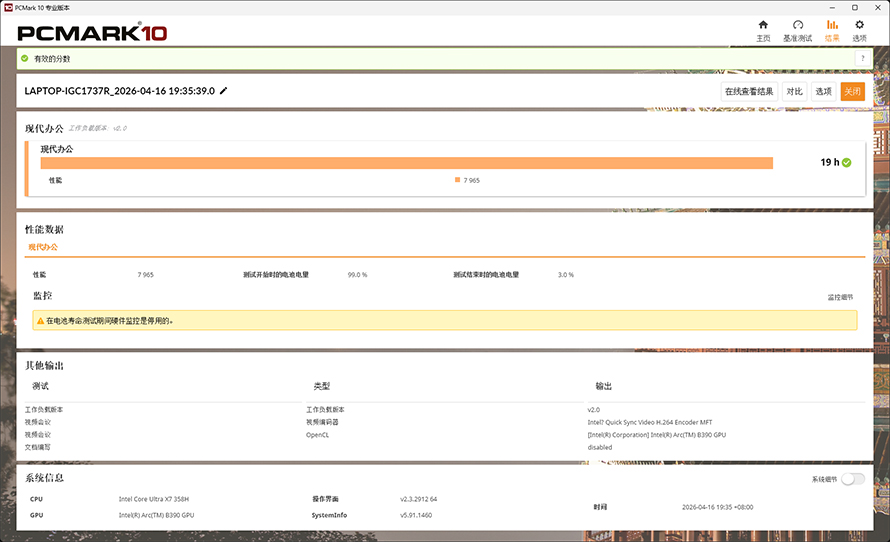Open the 监控细节 link
Screen dimensions: 890x542
(840, 297)
